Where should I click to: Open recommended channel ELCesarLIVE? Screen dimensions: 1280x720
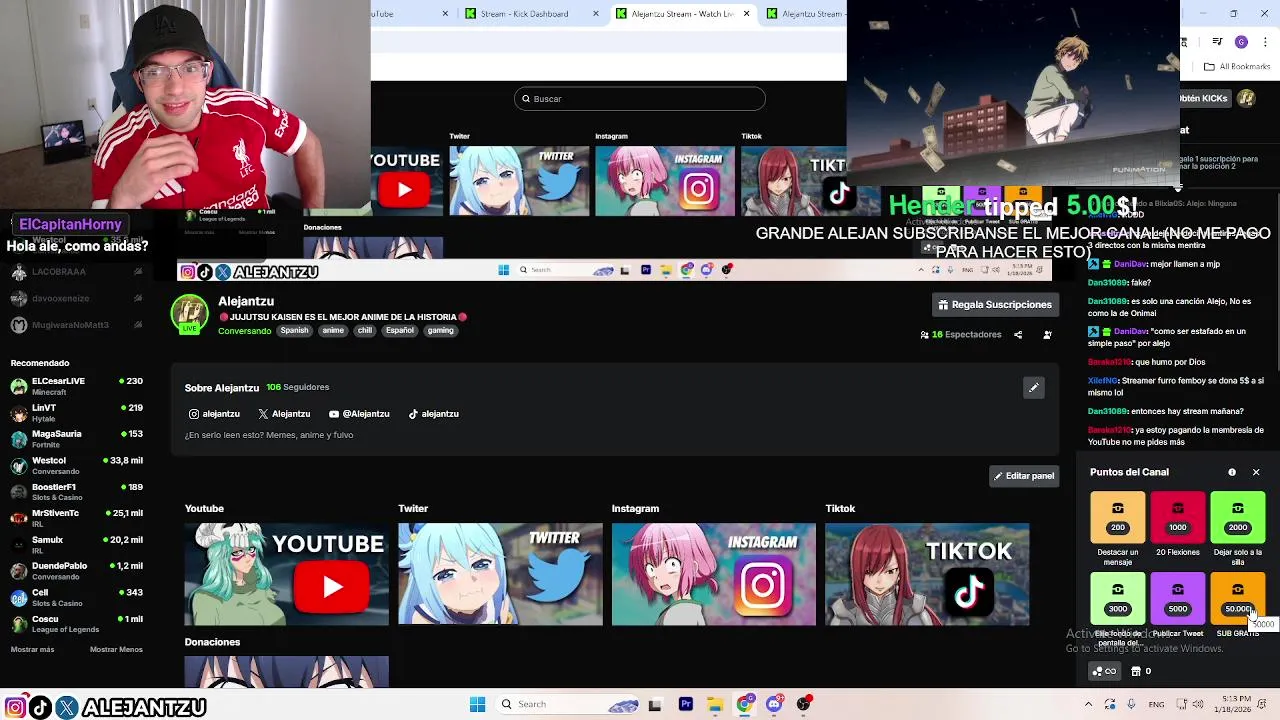pyautogui.click(x=76, y=386)
